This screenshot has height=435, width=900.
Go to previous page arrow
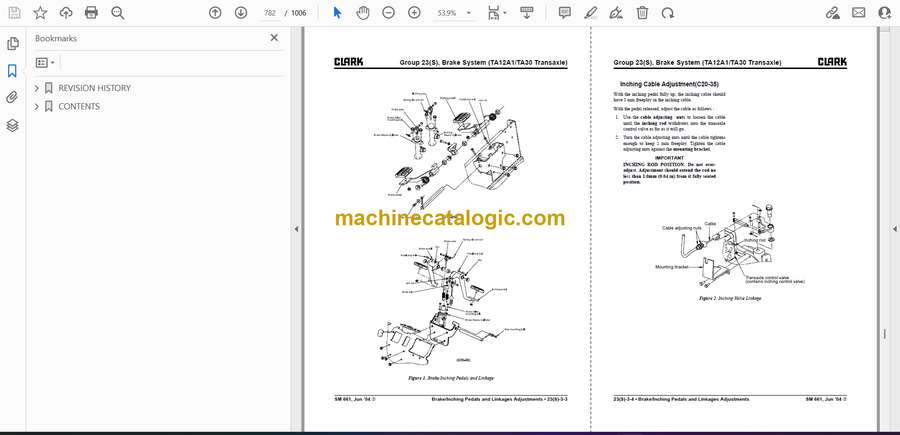215,13
